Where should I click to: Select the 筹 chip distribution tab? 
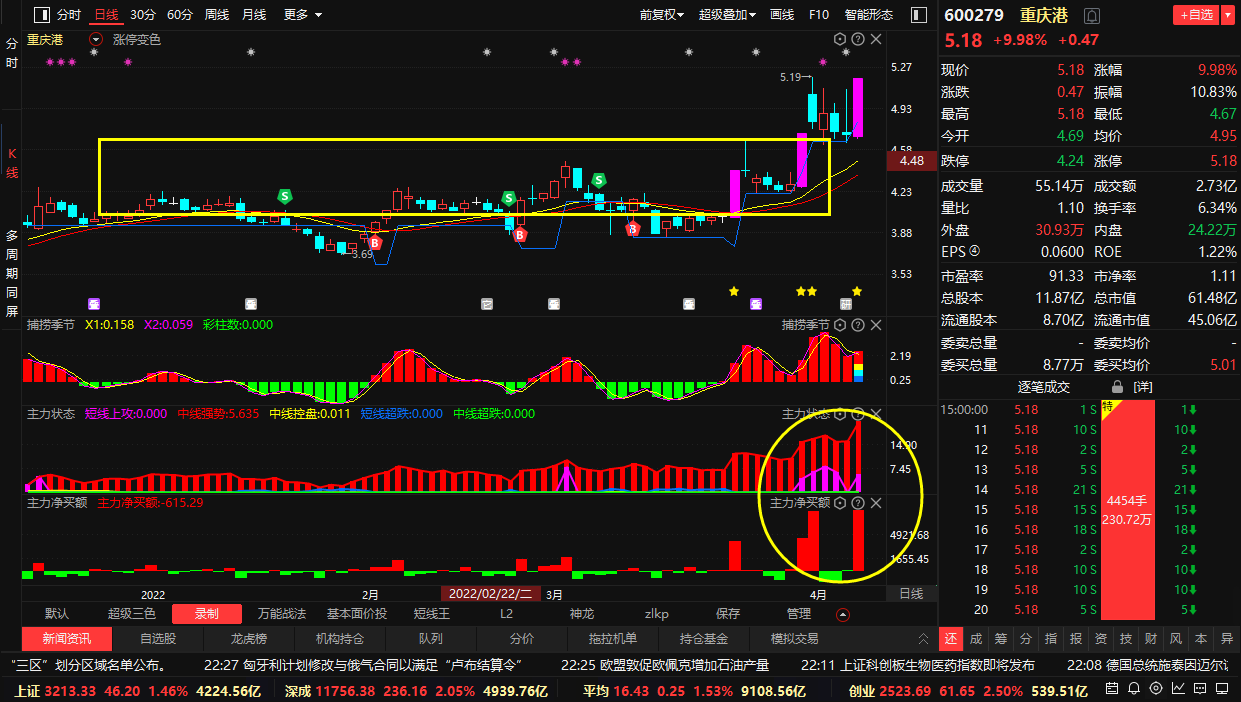coord(1000,638)
